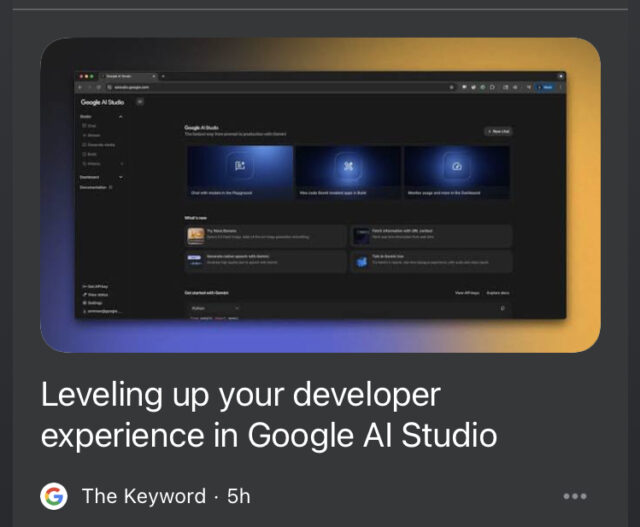Open the Python language dropdown
The height and width of the screenshot is (527, 640).
pos(215,308)
